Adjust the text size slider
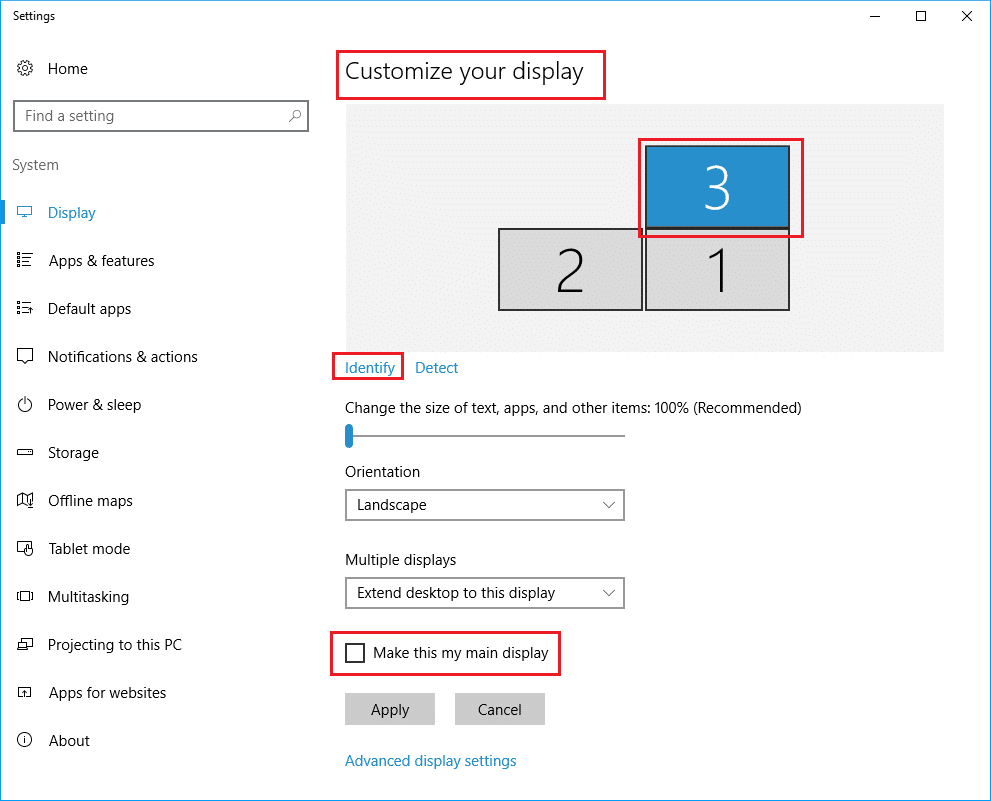Image resolution: width=991 pixels, height=801 pixels. click(x=349, y=436)
